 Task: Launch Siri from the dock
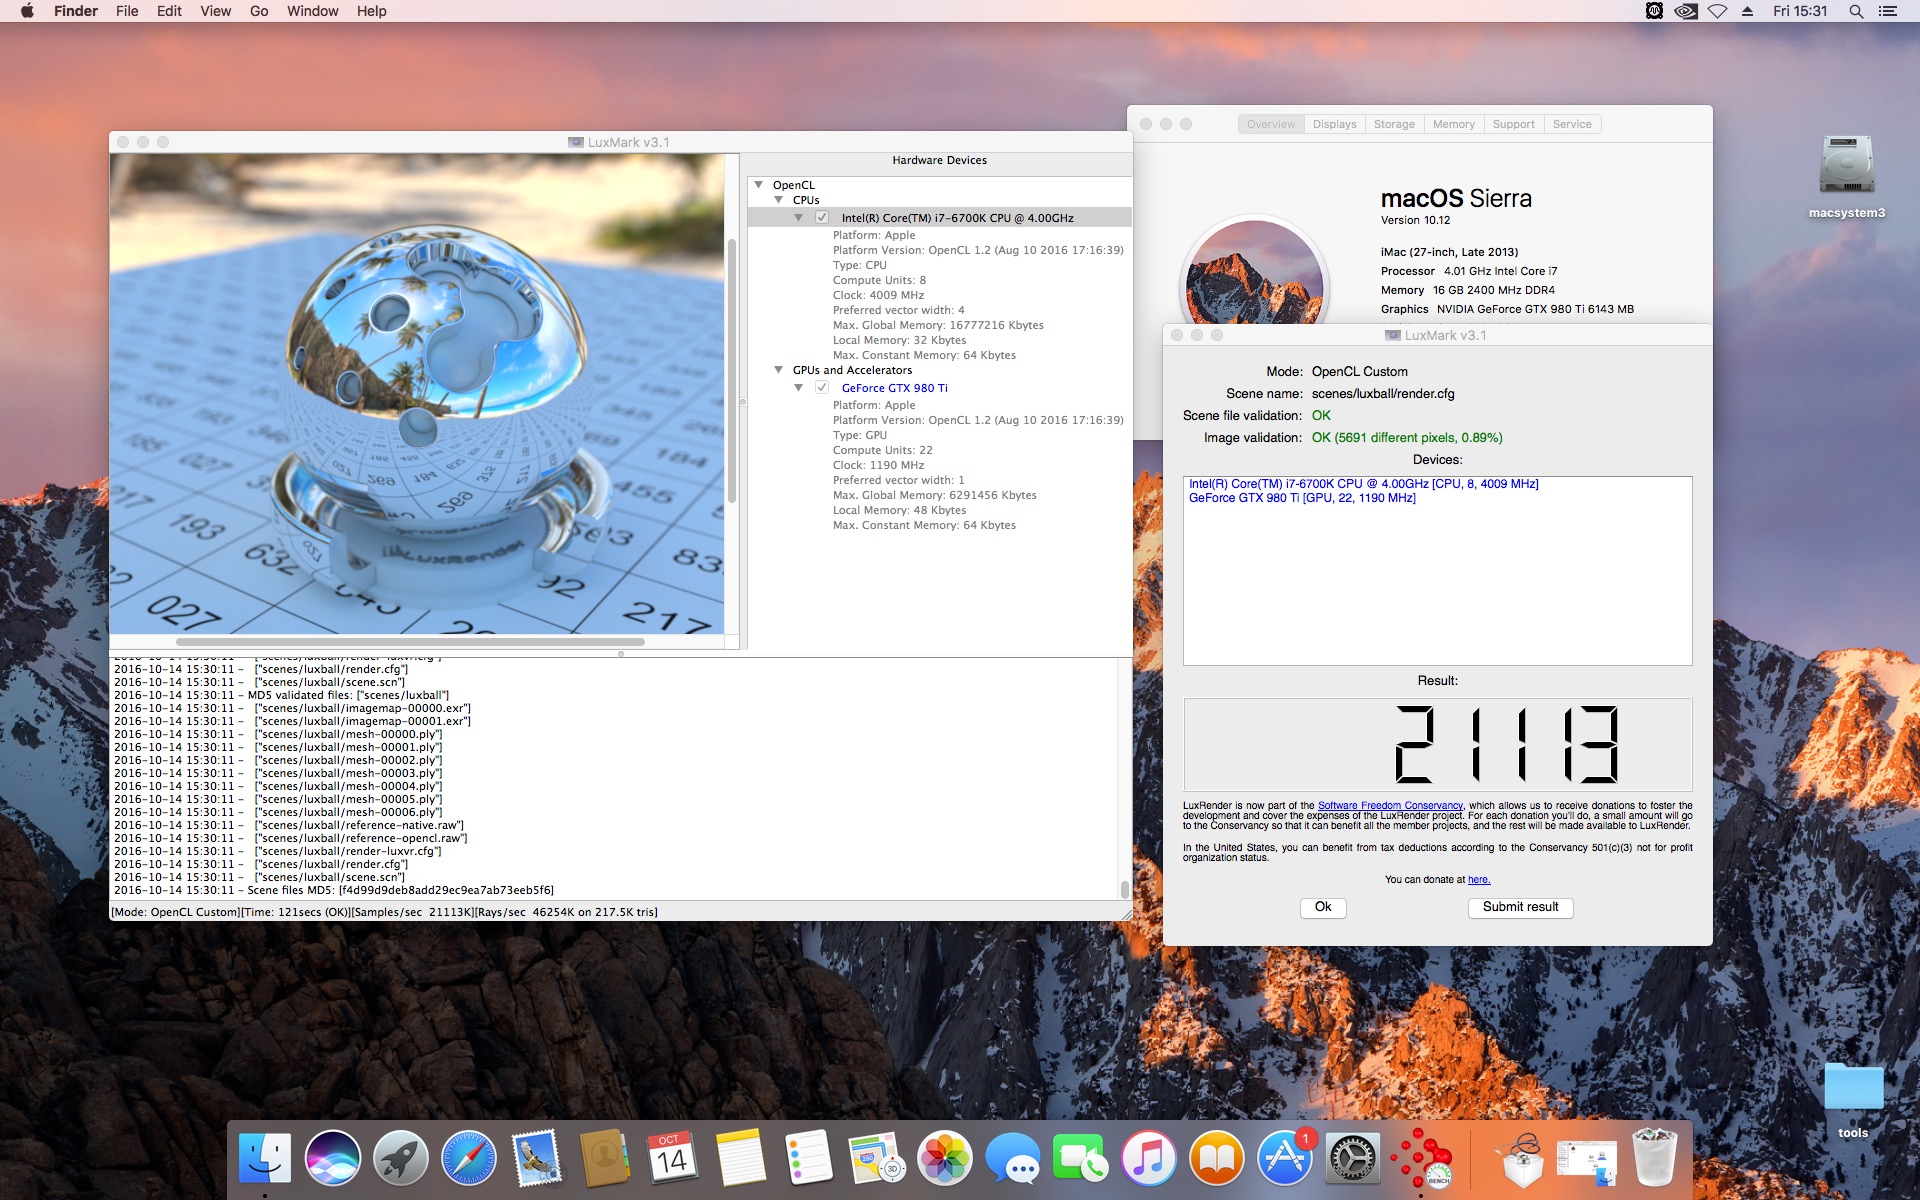tap(332, 1159)
